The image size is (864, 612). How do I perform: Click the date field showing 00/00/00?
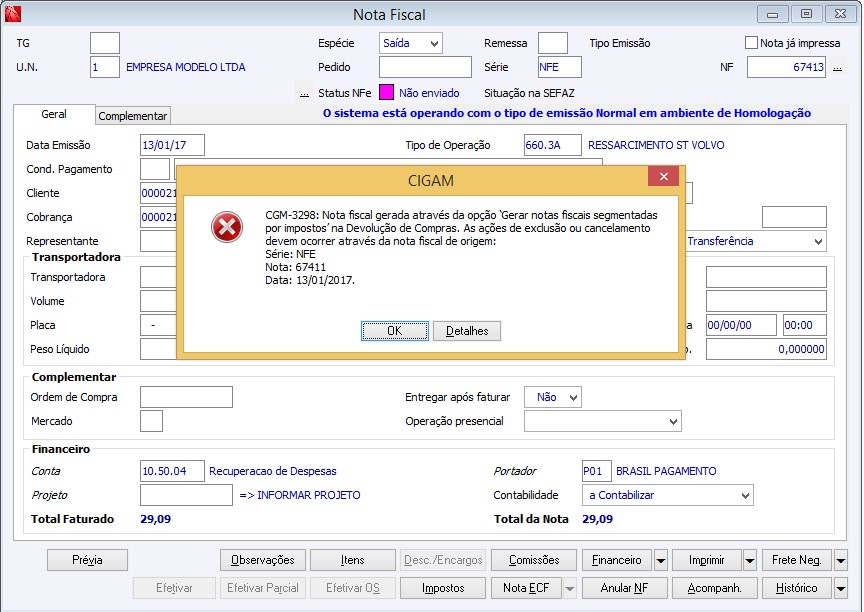click(742, 326)
